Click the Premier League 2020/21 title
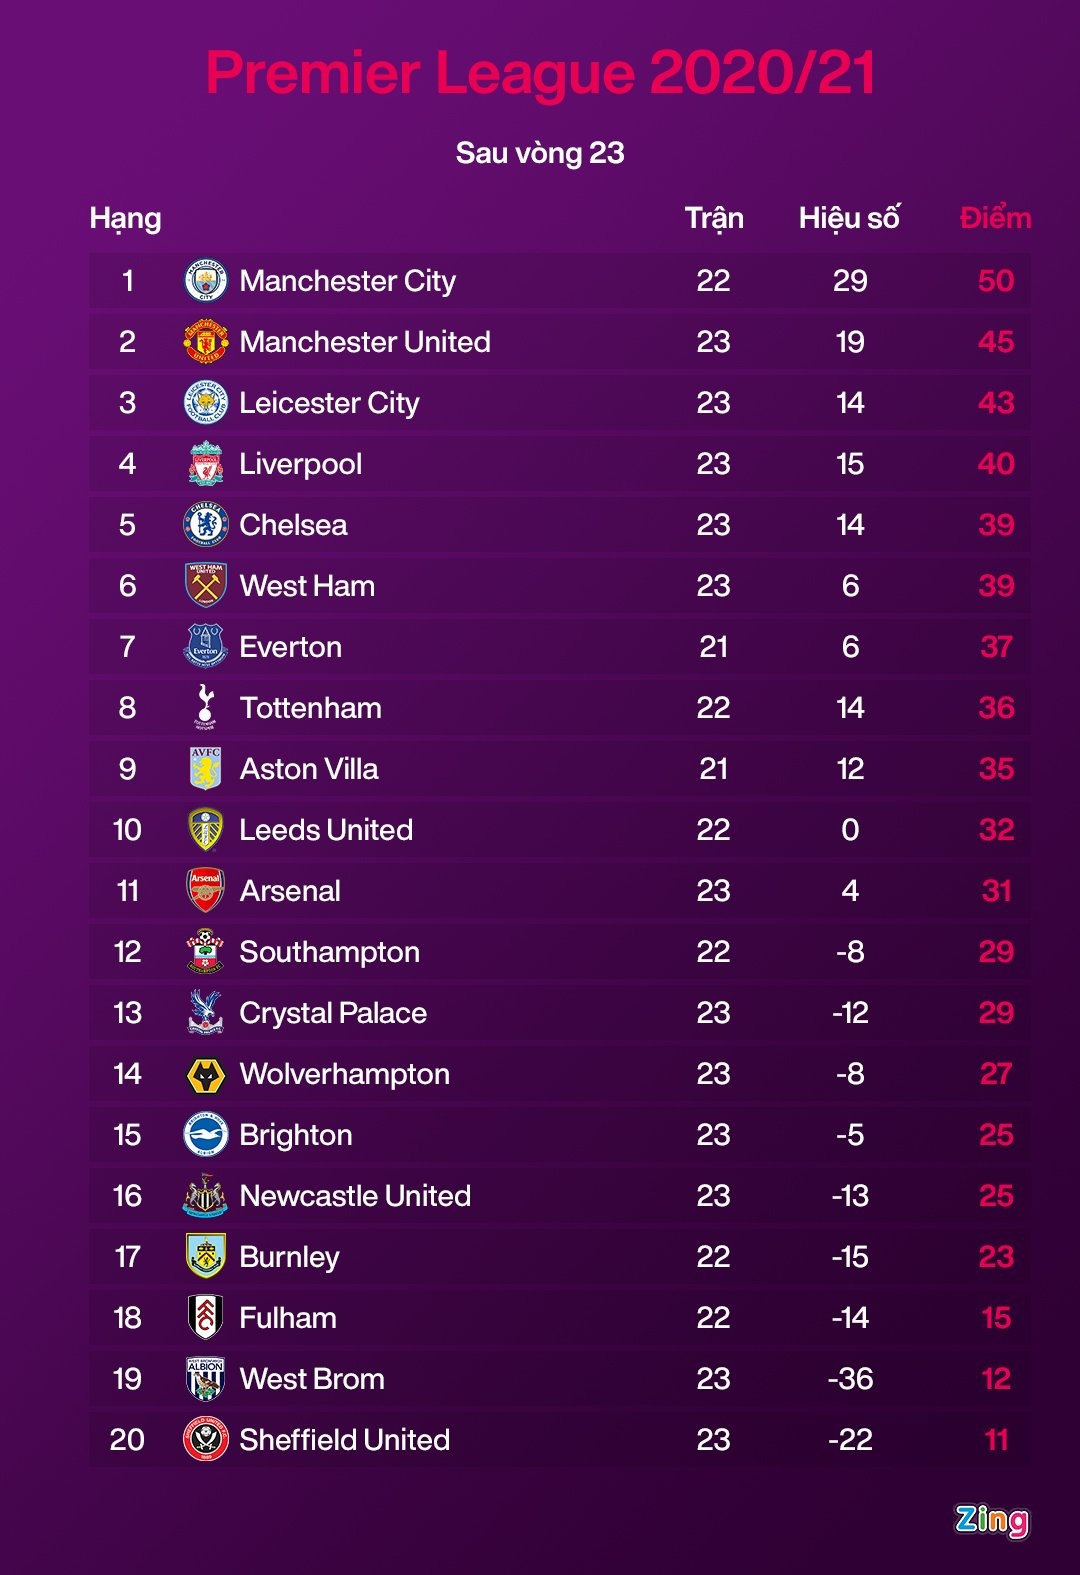Screen dimensions: 1080x1575 540,73
